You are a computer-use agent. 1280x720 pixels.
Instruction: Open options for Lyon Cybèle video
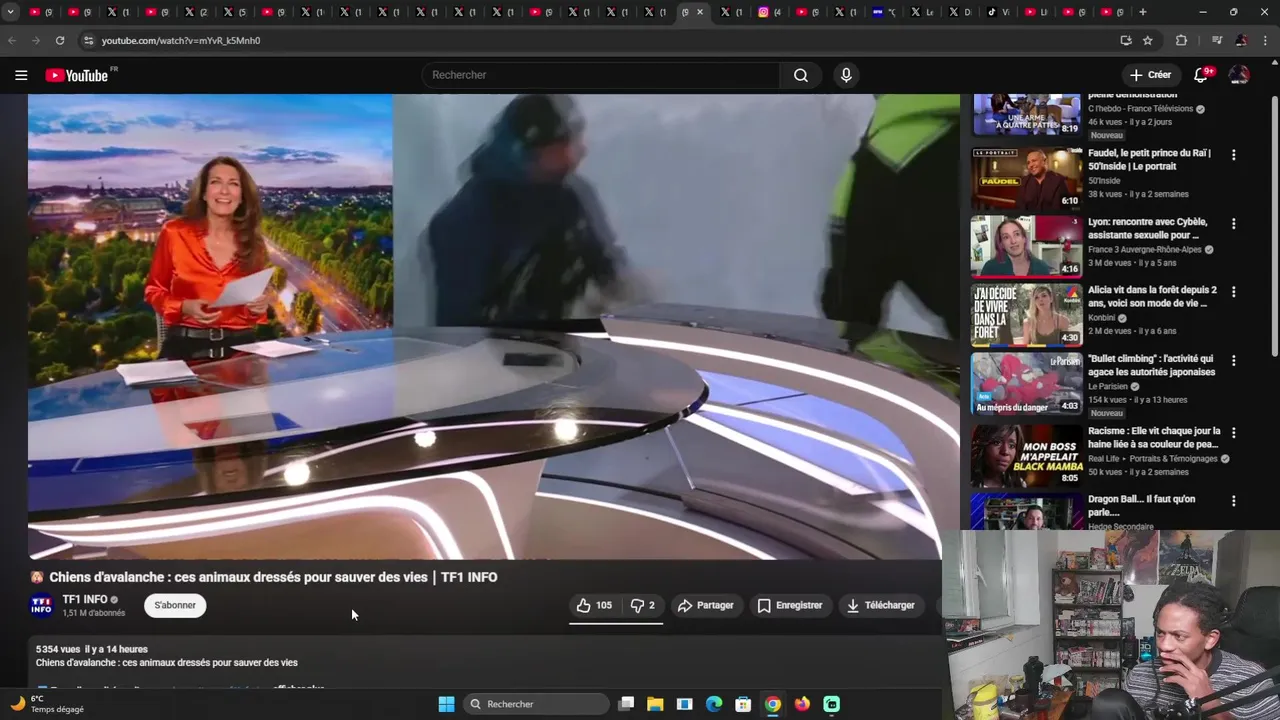pyautogui.click(x=1233, y=224)
